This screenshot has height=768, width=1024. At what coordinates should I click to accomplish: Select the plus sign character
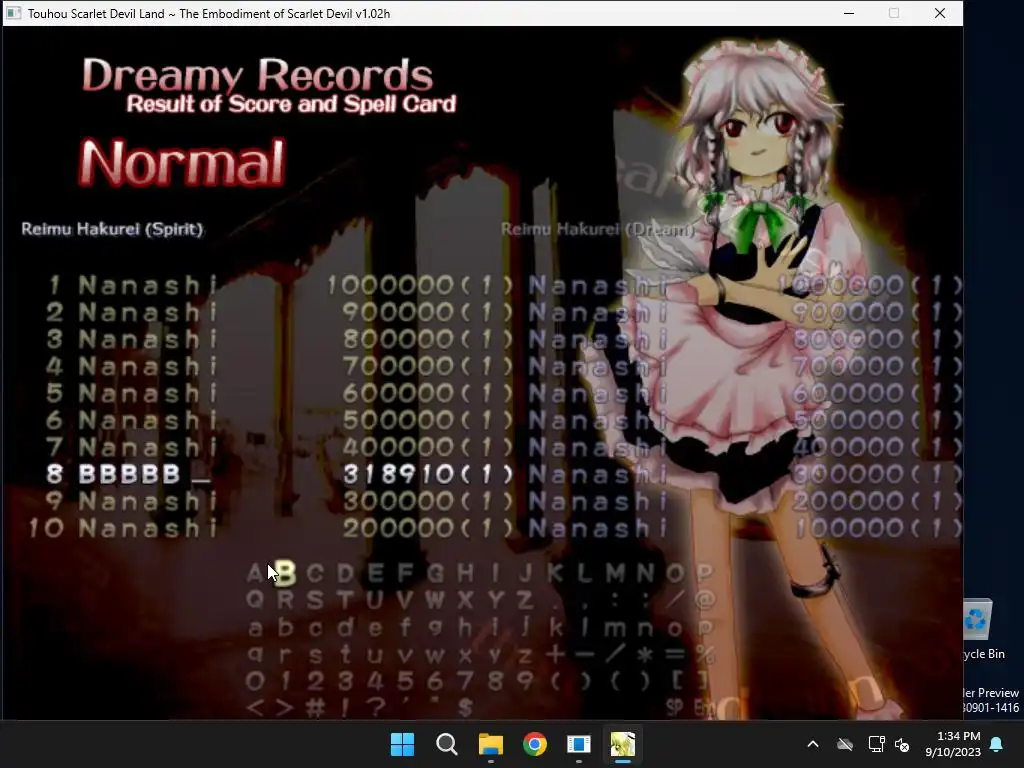555,654
